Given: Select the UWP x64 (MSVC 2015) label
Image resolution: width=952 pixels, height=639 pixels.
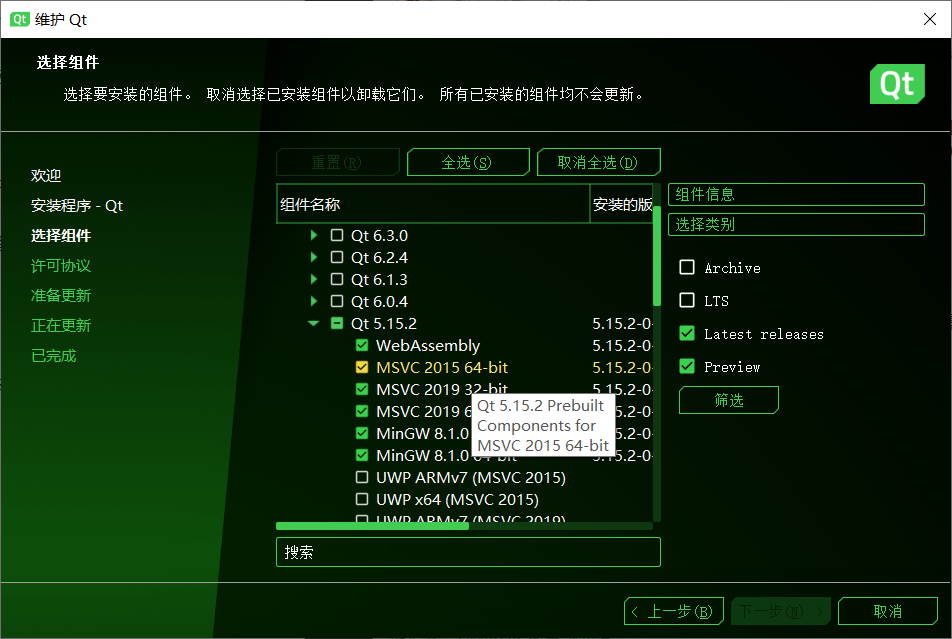Looking at the screenshot, I should (x=457, y=499).
